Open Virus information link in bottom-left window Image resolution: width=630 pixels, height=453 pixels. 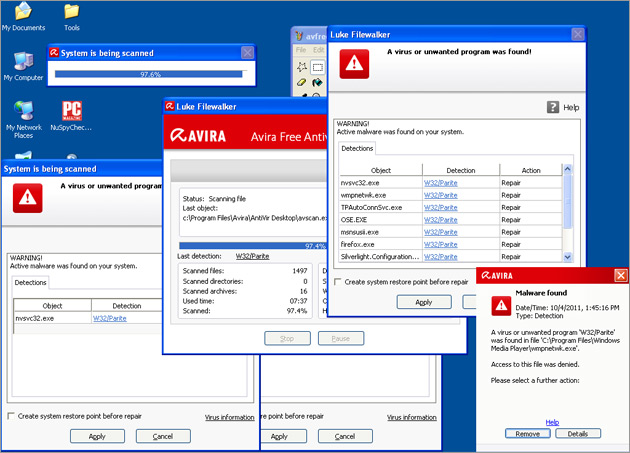(229, 417)
